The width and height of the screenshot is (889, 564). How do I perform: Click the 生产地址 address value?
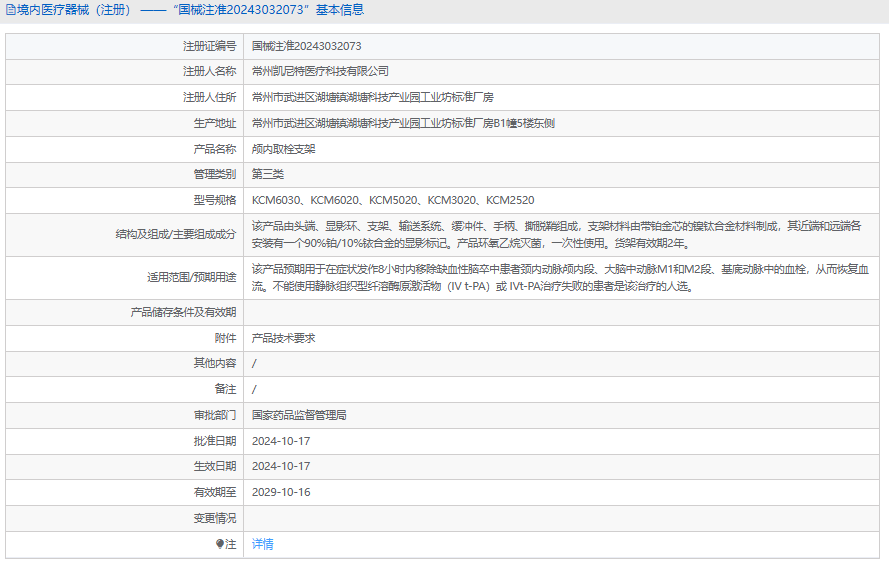(x=403, y=124)
